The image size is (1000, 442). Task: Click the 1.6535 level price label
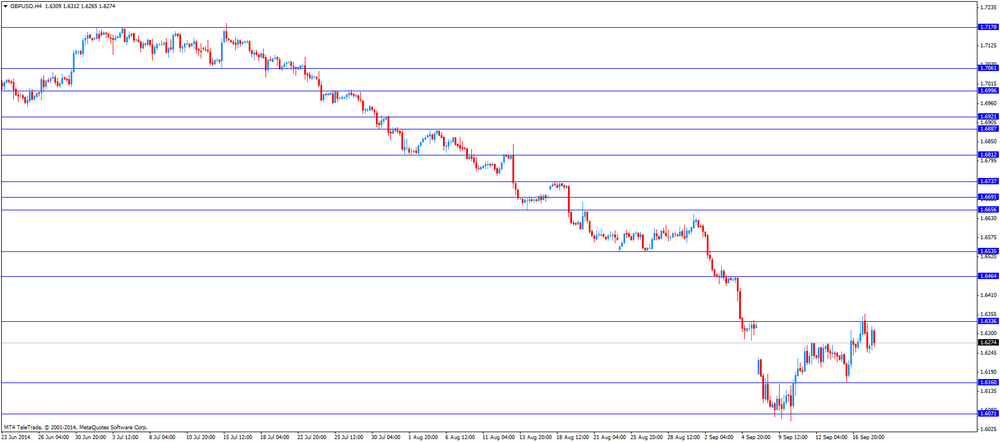pyautogui.click(x=987, y=252)
